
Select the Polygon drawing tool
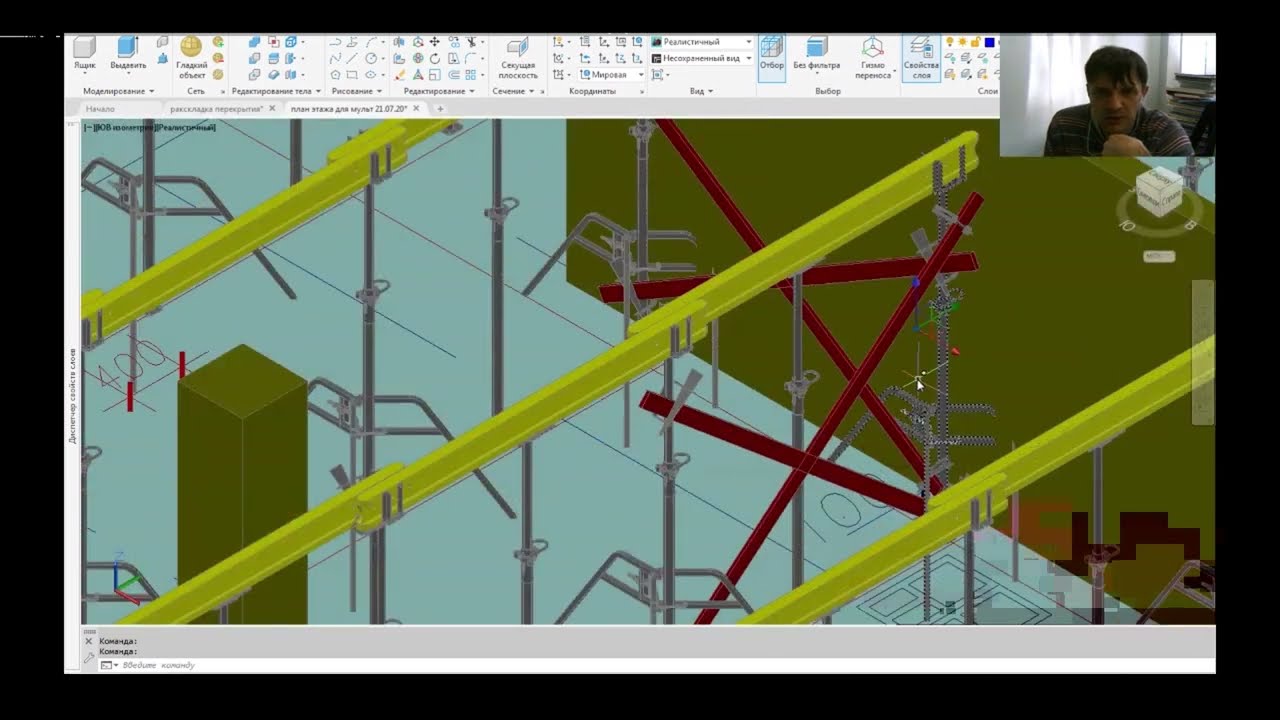point(335,75)
